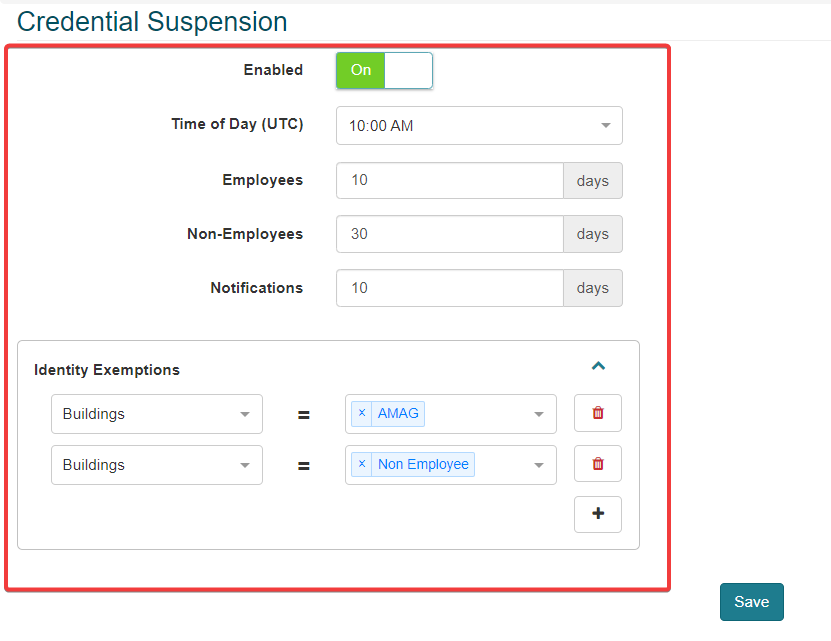Click the Non-Employees days input field
This screenshot has width=831, height=641.
pyautogui.click(x=450, y=234)
